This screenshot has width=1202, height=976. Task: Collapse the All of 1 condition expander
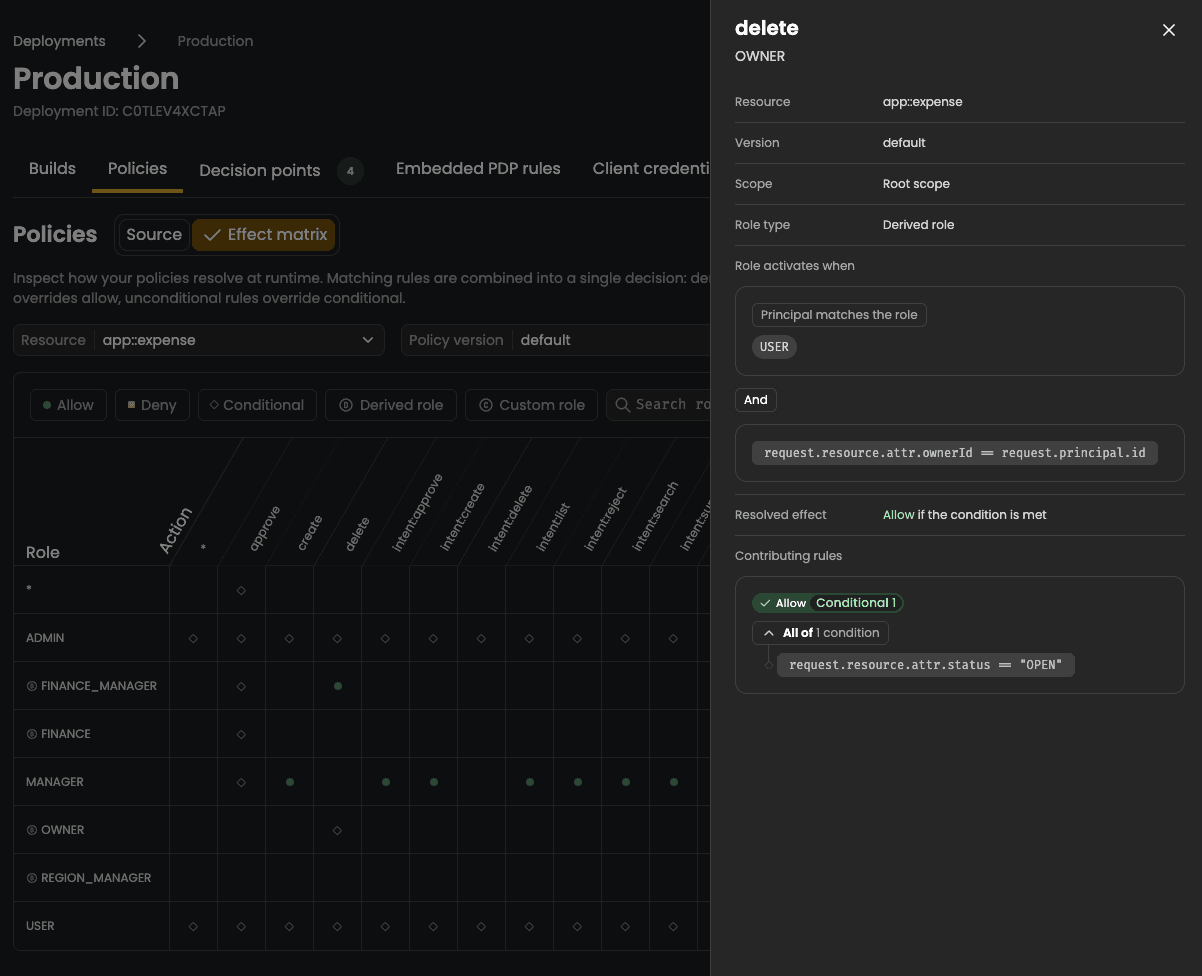pyautogui.click(x=820, y=633)
